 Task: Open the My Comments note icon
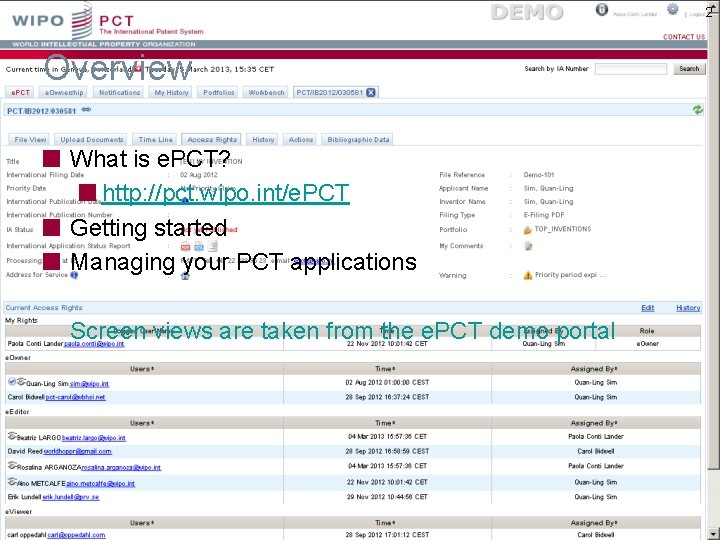click(x=528, y=246)
